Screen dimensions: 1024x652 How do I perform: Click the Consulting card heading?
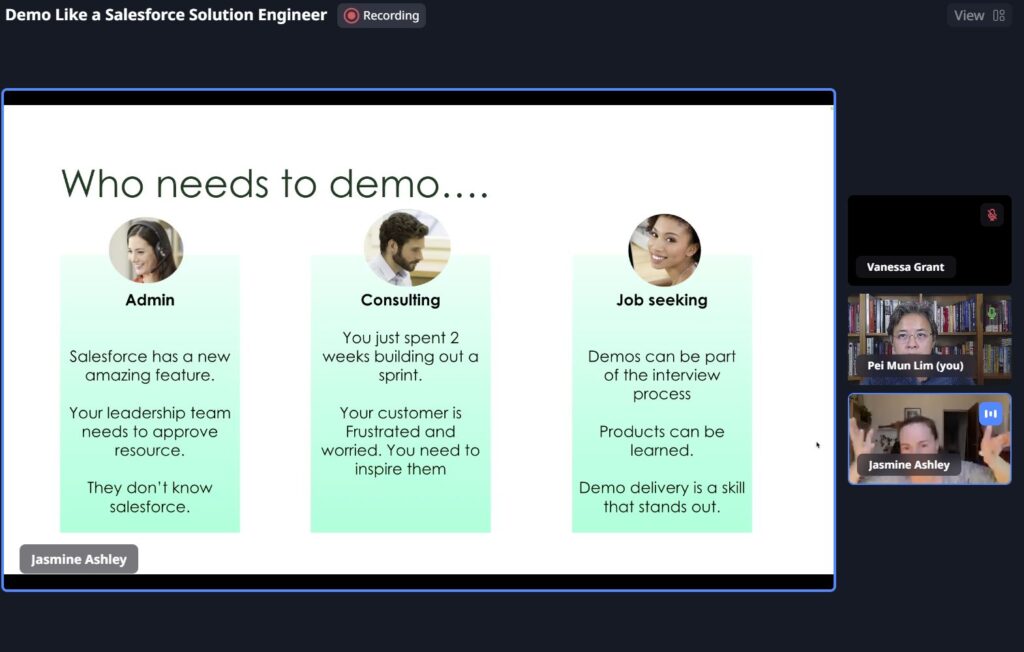(x=400, y=300)
